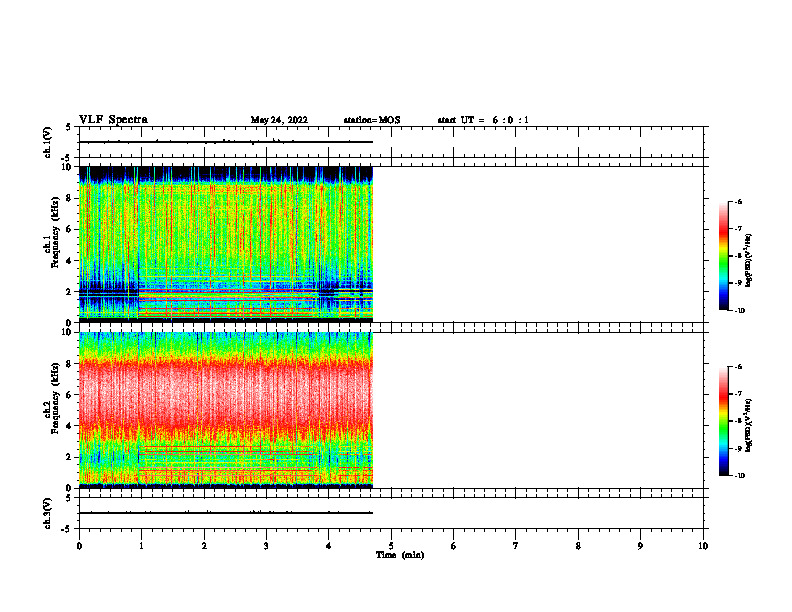Image resolution: width=792 pixels, height=612 pixels.
Task: Click the "ch.3(V)" axis label
Action: 47,513
